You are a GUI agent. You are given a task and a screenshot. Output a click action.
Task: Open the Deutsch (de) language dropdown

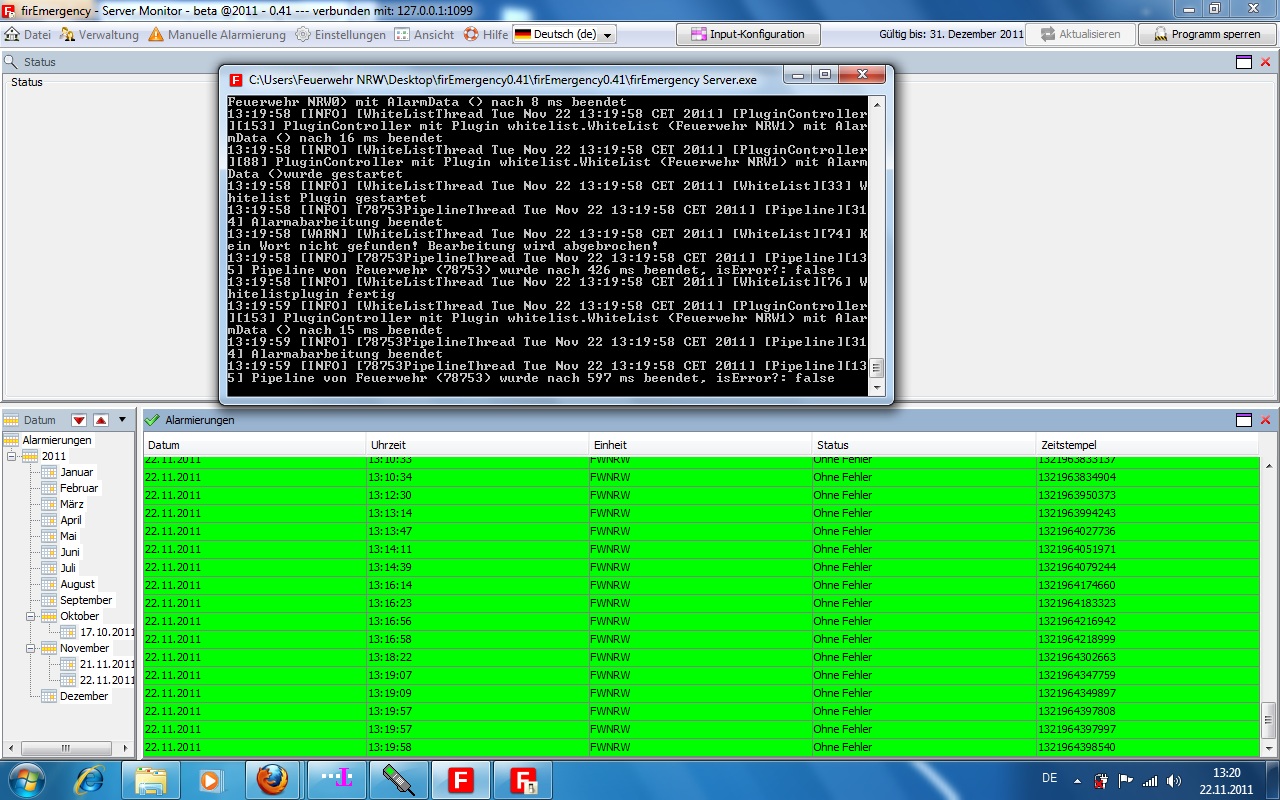pos(564,34)
